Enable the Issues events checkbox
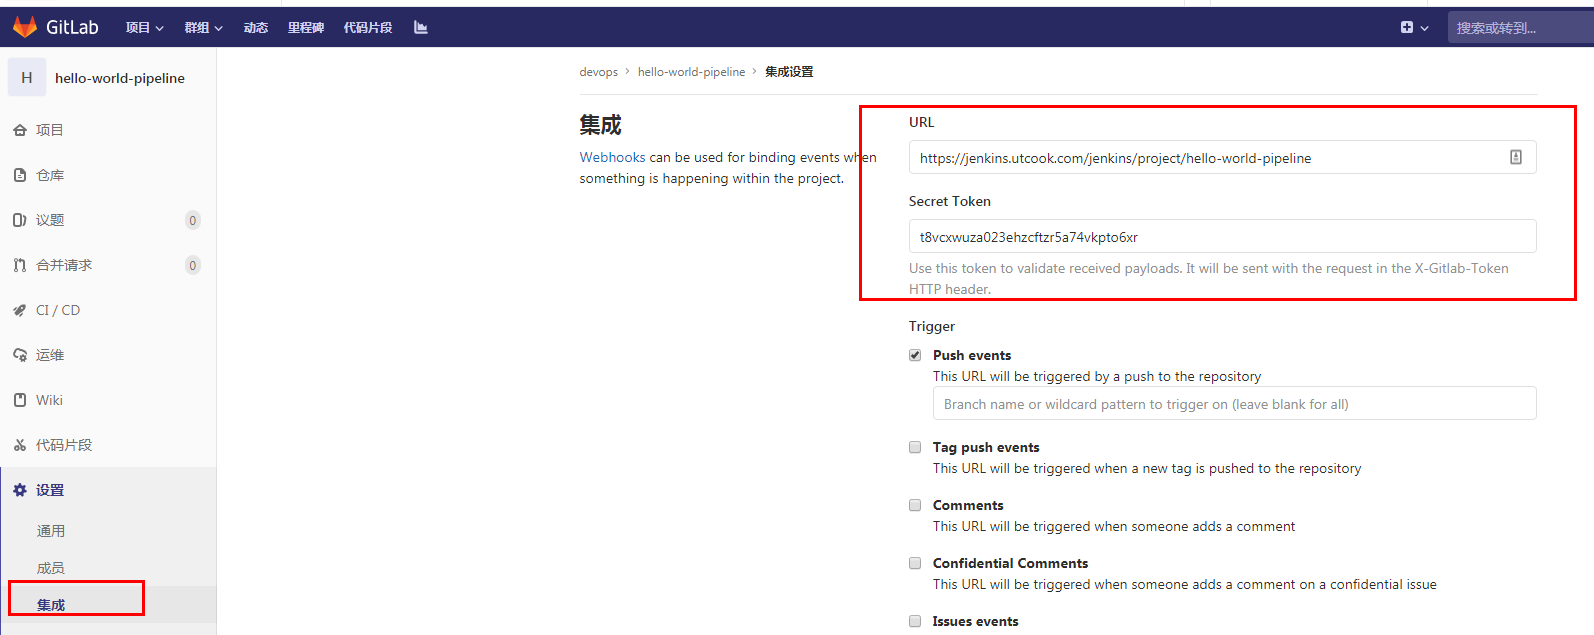Image resolution: width=1594 pixels, height=635 pixels. tap(915, 621)
